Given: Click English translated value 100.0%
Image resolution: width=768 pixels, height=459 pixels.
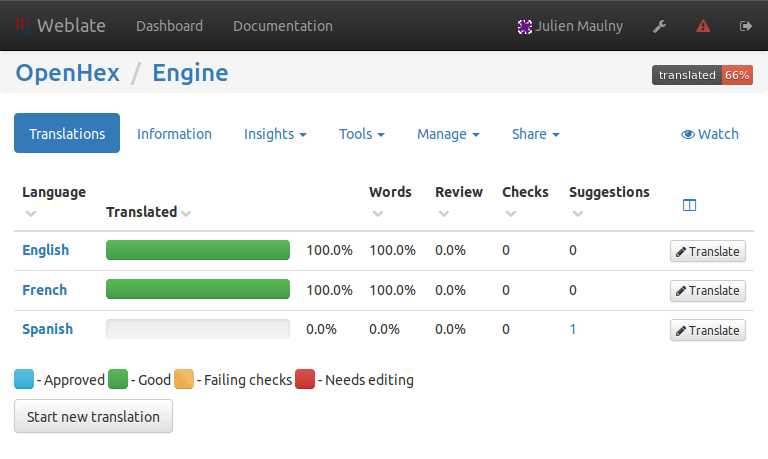Looking at the screenshot, I should tap(330, 250).
